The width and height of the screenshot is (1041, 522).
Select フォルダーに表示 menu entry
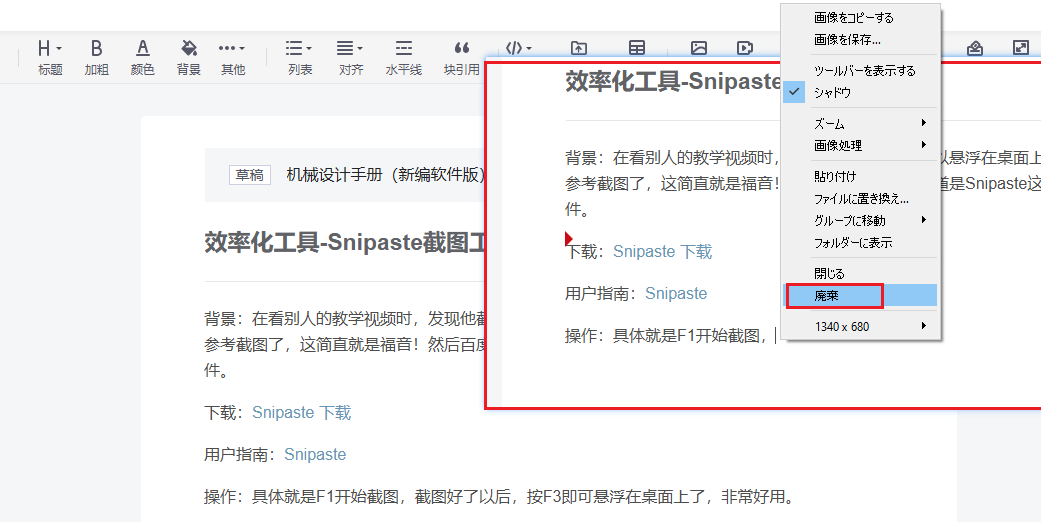pos(860,242)
